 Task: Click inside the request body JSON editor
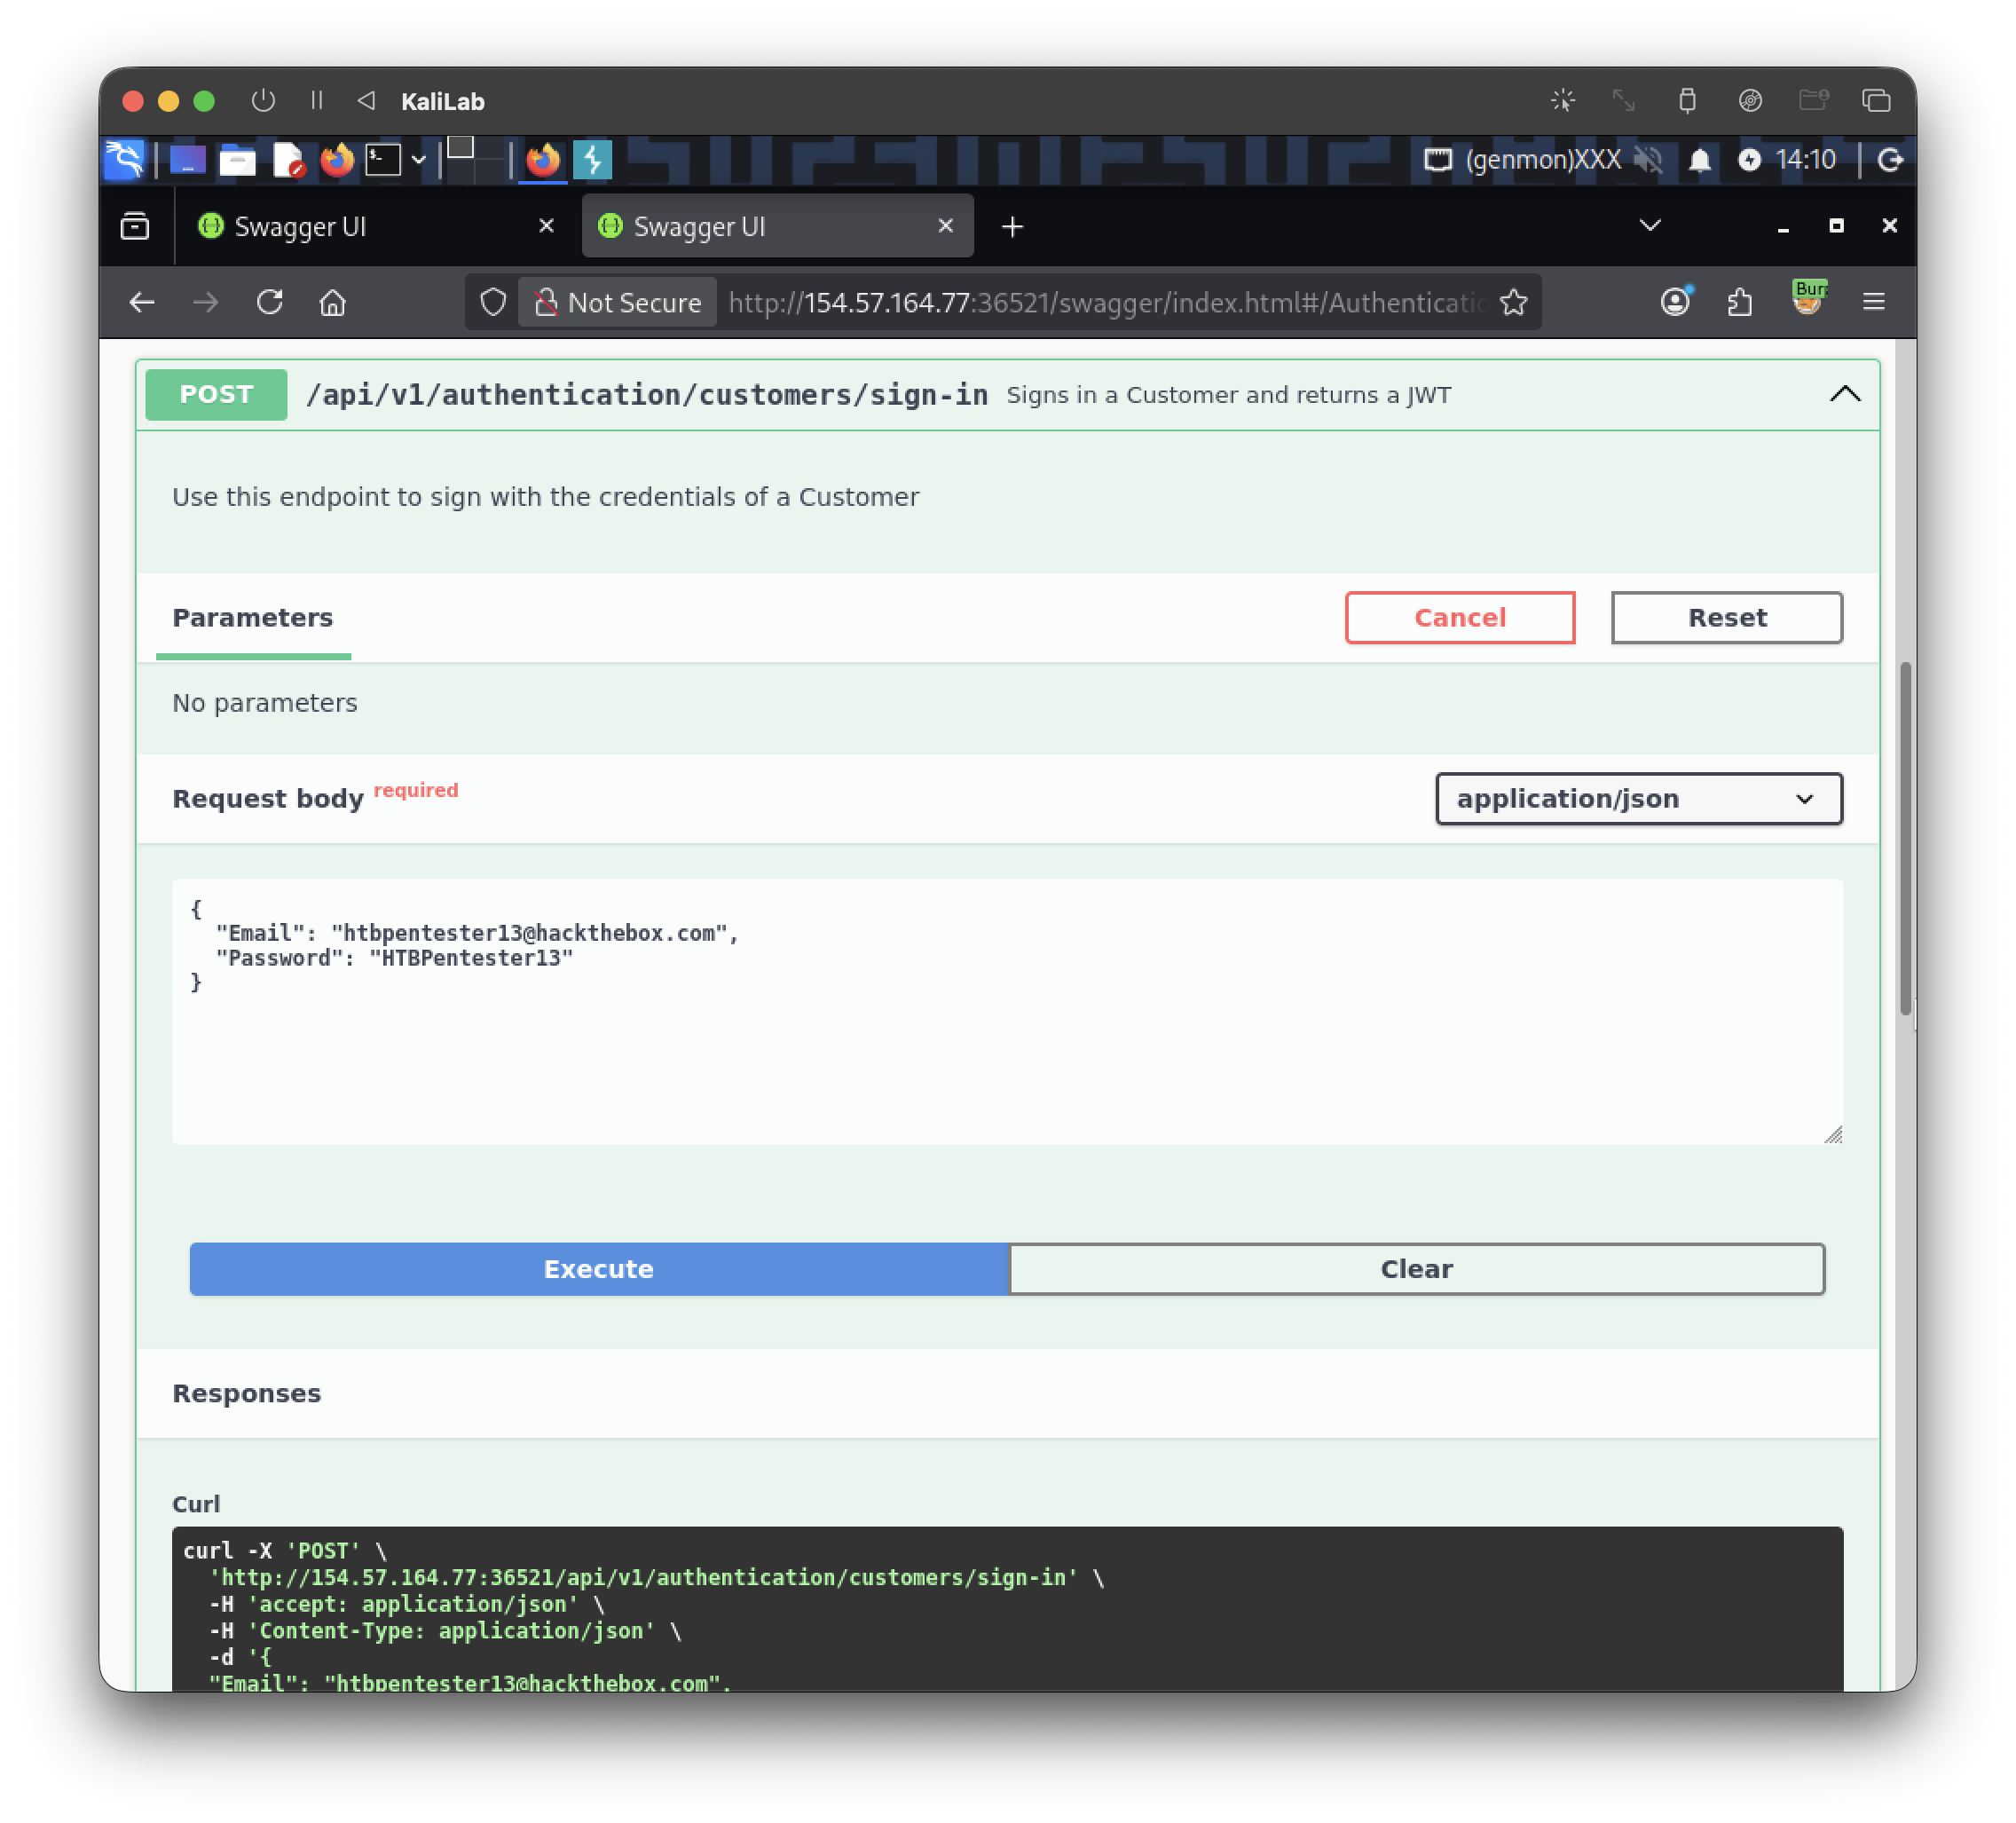tap(1007, 1011)
